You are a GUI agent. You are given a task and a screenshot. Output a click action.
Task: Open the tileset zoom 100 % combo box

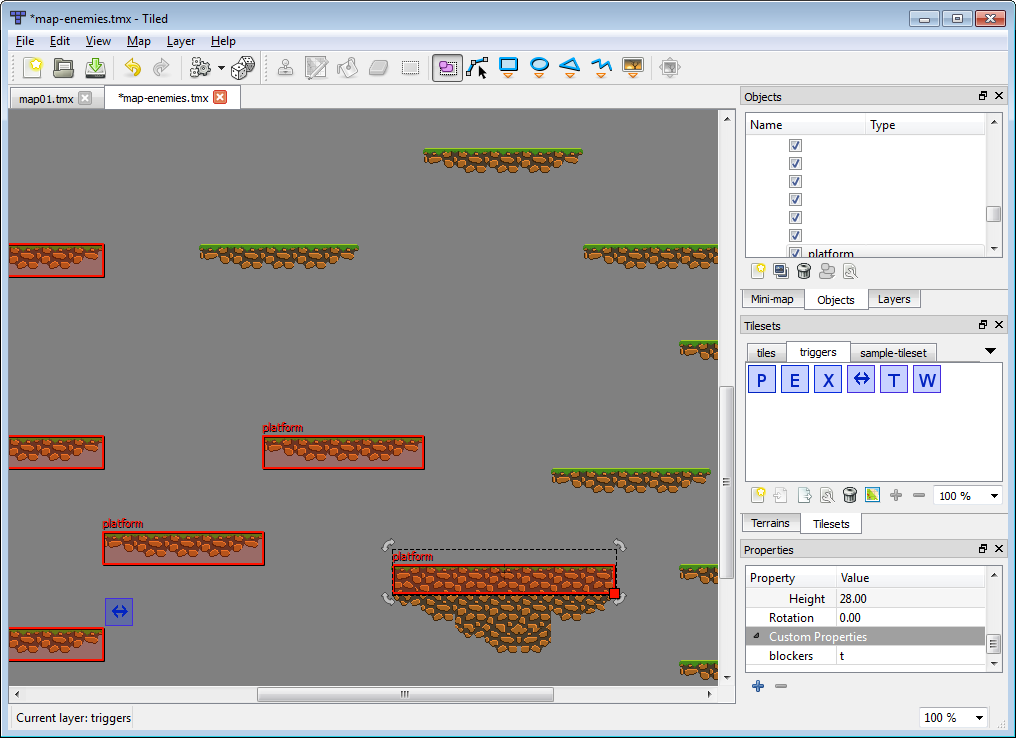coord(968,496)
